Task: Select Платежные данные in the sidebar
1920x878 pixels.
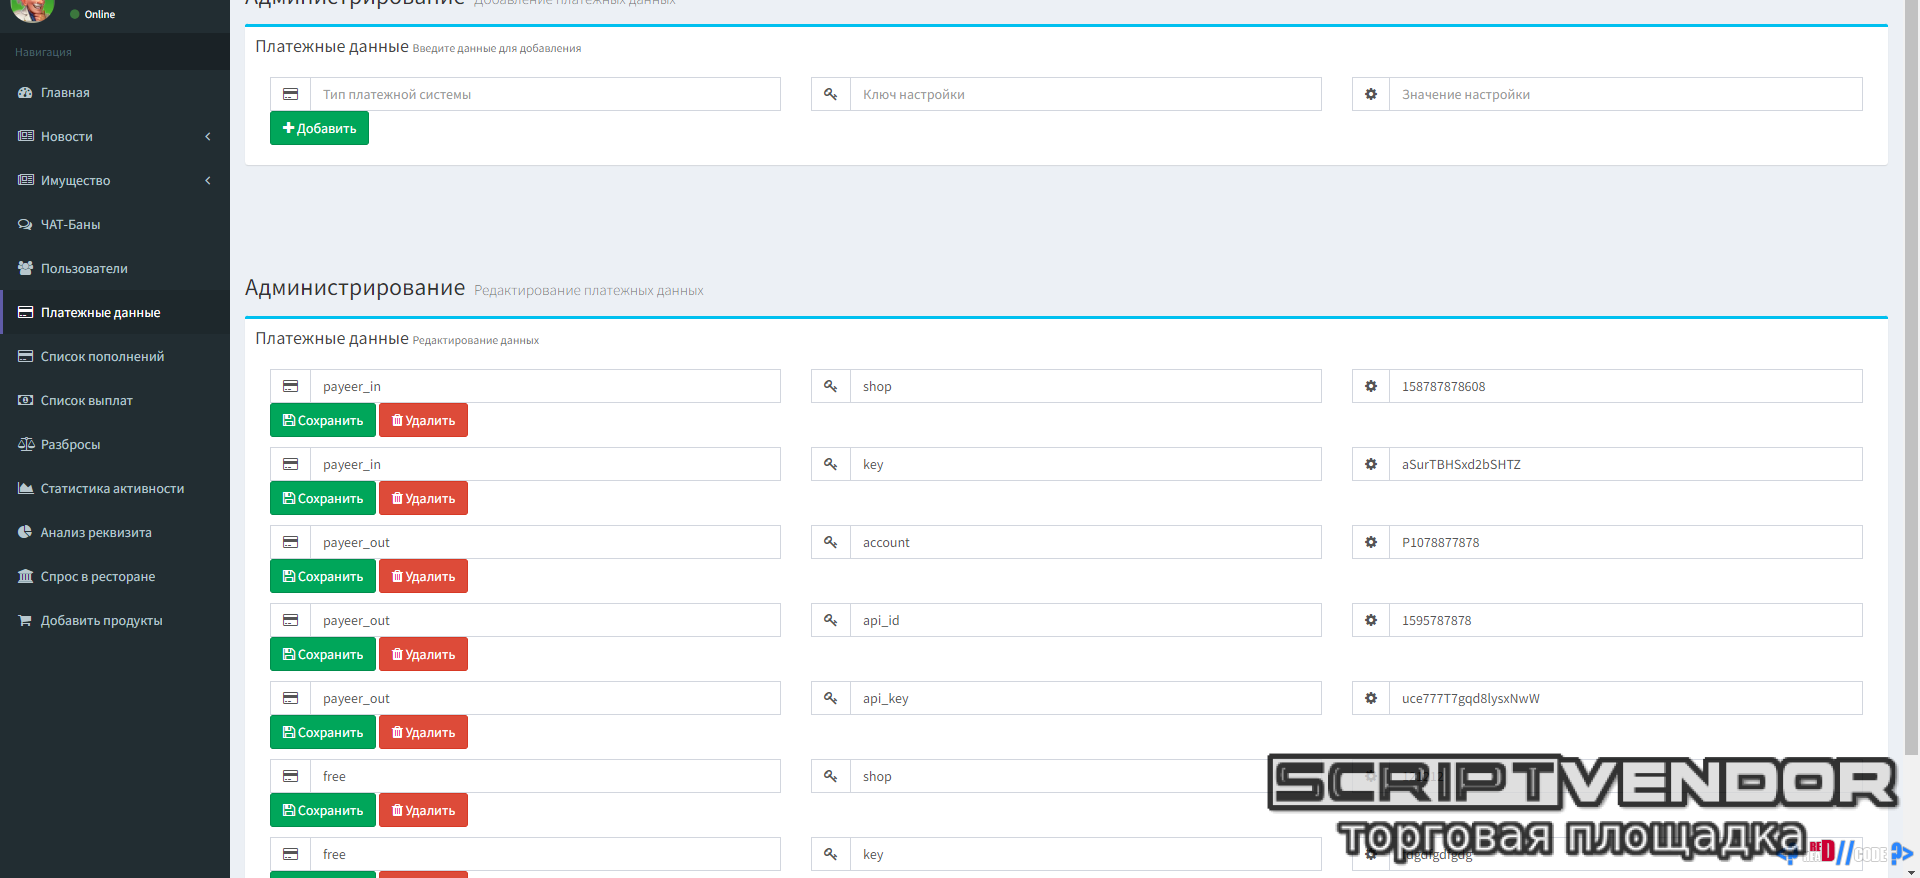Action: click(100, 313)
